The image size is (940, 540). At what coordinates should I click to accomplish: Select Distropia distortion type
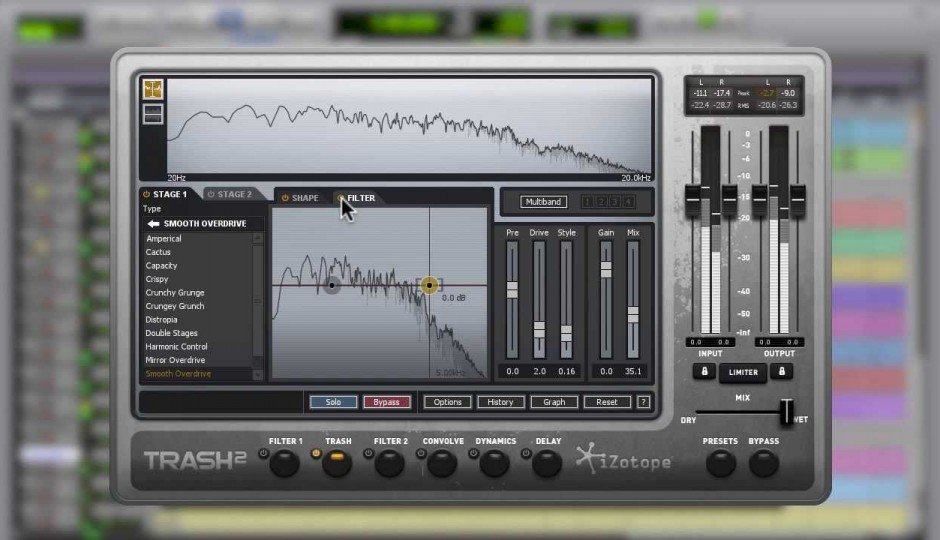coord(161,320)
